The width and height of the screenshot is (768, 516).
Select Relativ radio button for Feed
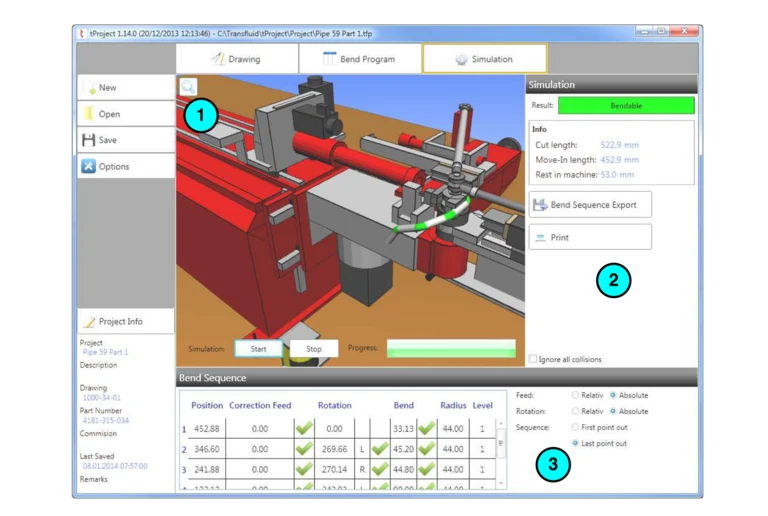point(575,396)
